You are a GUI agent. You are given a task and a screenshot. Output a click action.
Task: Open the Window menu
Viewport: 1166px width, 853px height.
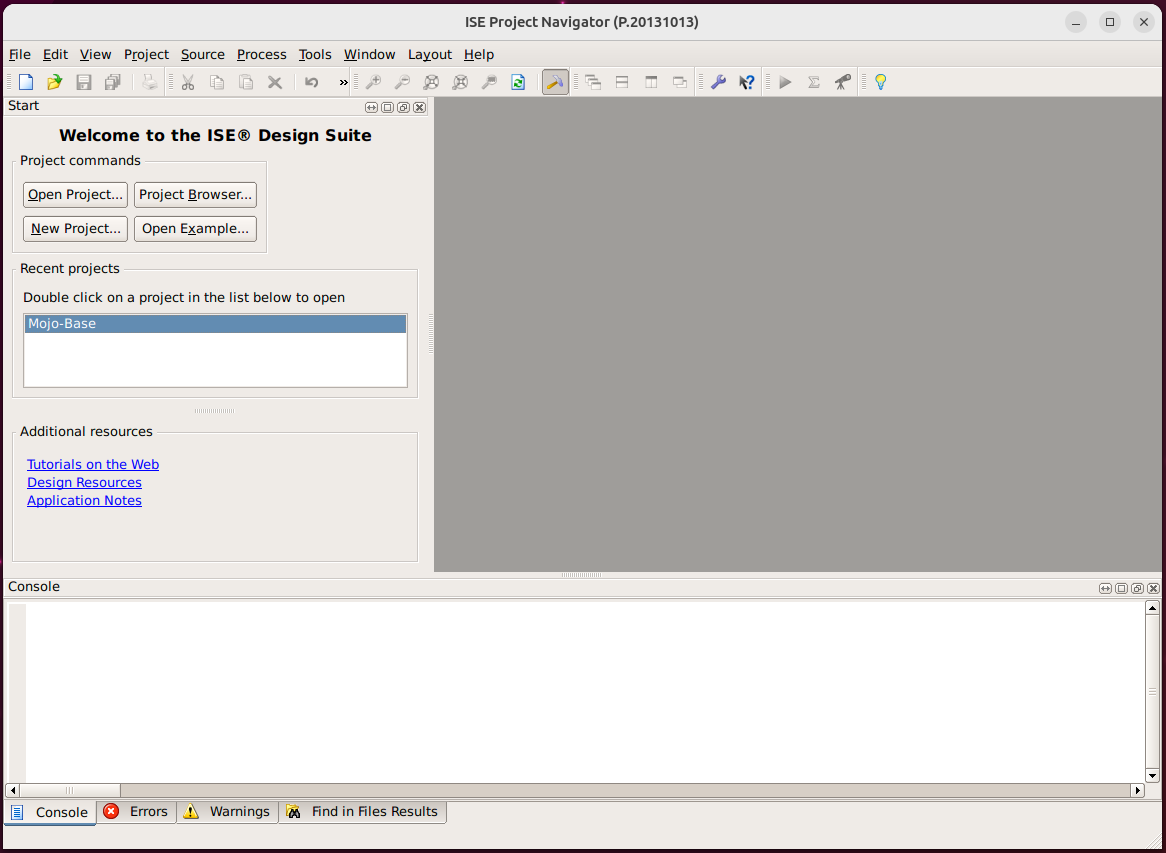click(x=370, y=54)
